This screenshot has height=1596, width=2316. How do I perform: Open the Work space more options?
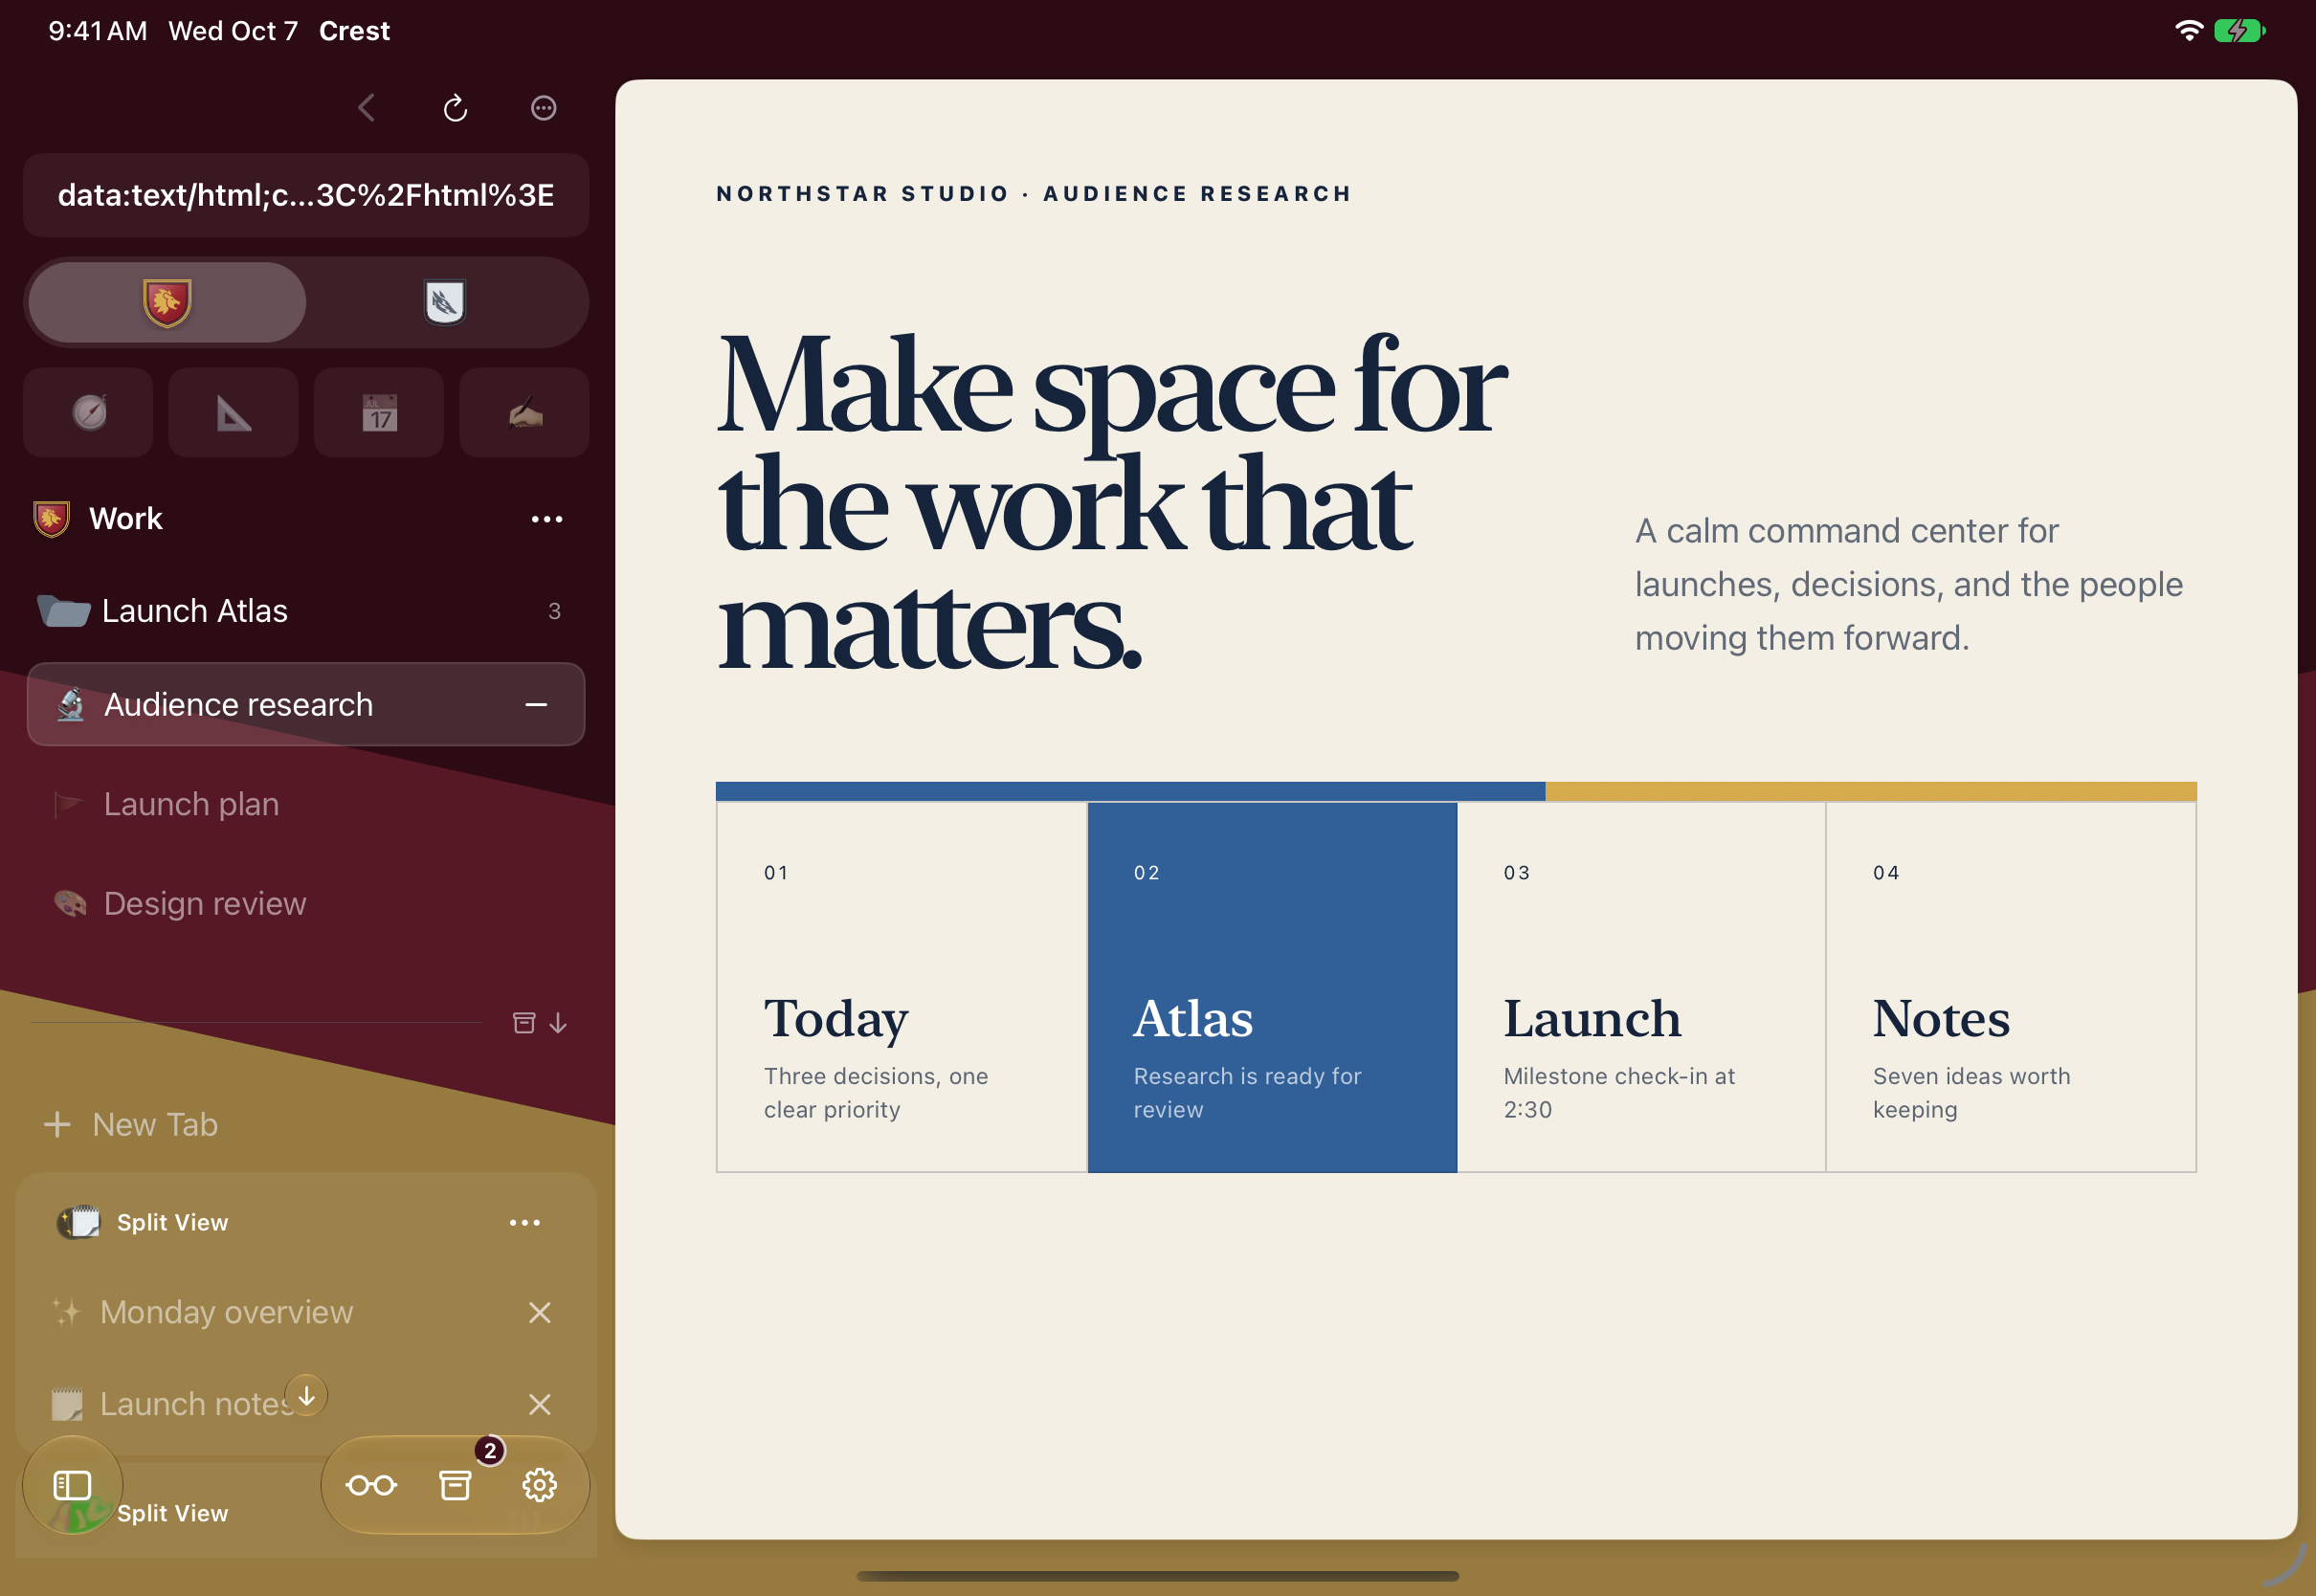(547, 519)
